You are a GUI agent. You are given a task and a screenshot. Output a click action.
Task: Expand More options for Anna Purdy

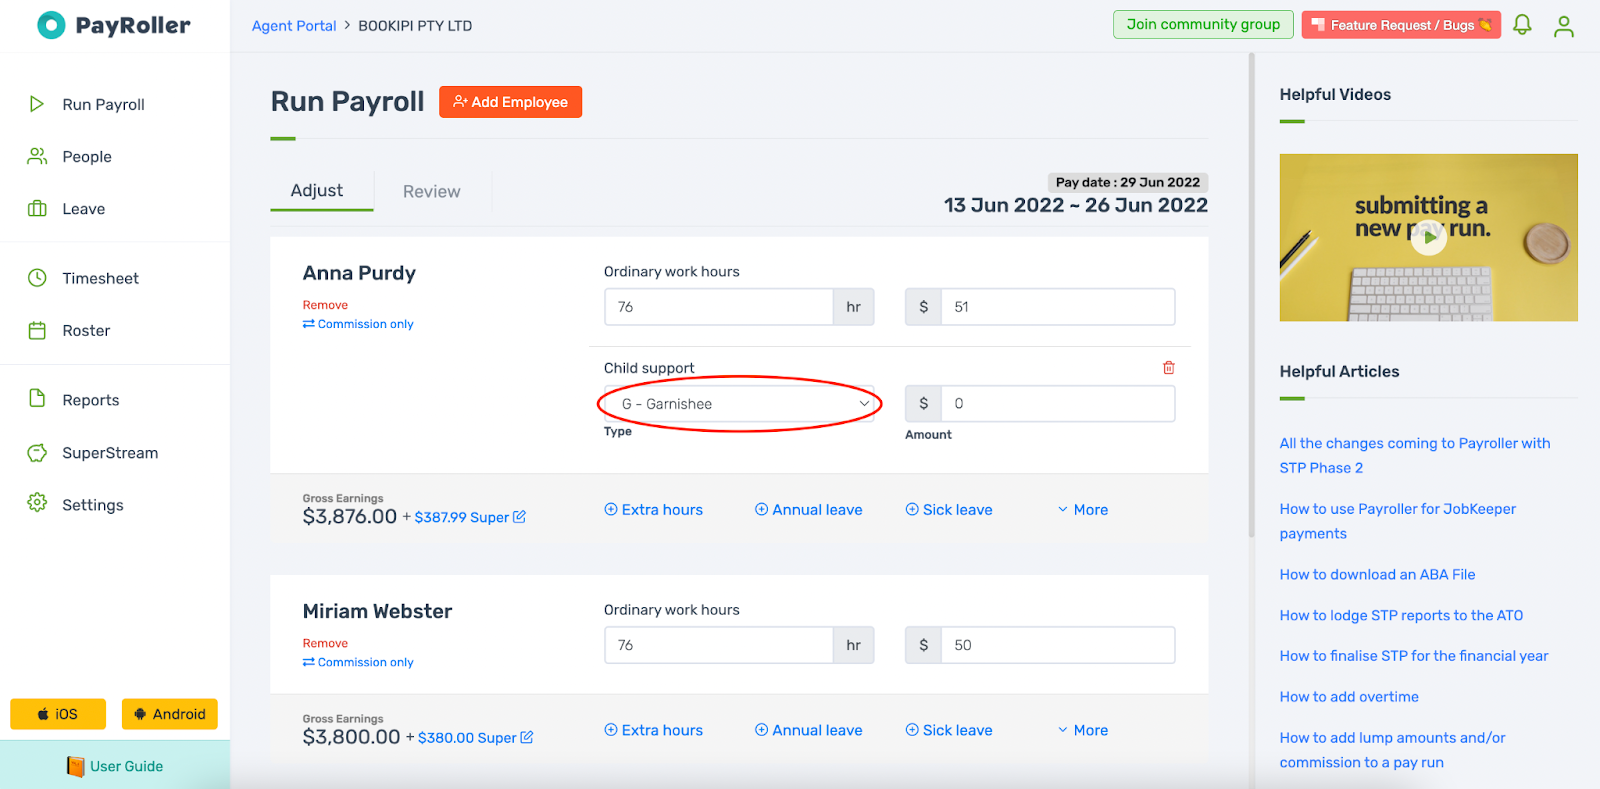(x=1083, y=510)
